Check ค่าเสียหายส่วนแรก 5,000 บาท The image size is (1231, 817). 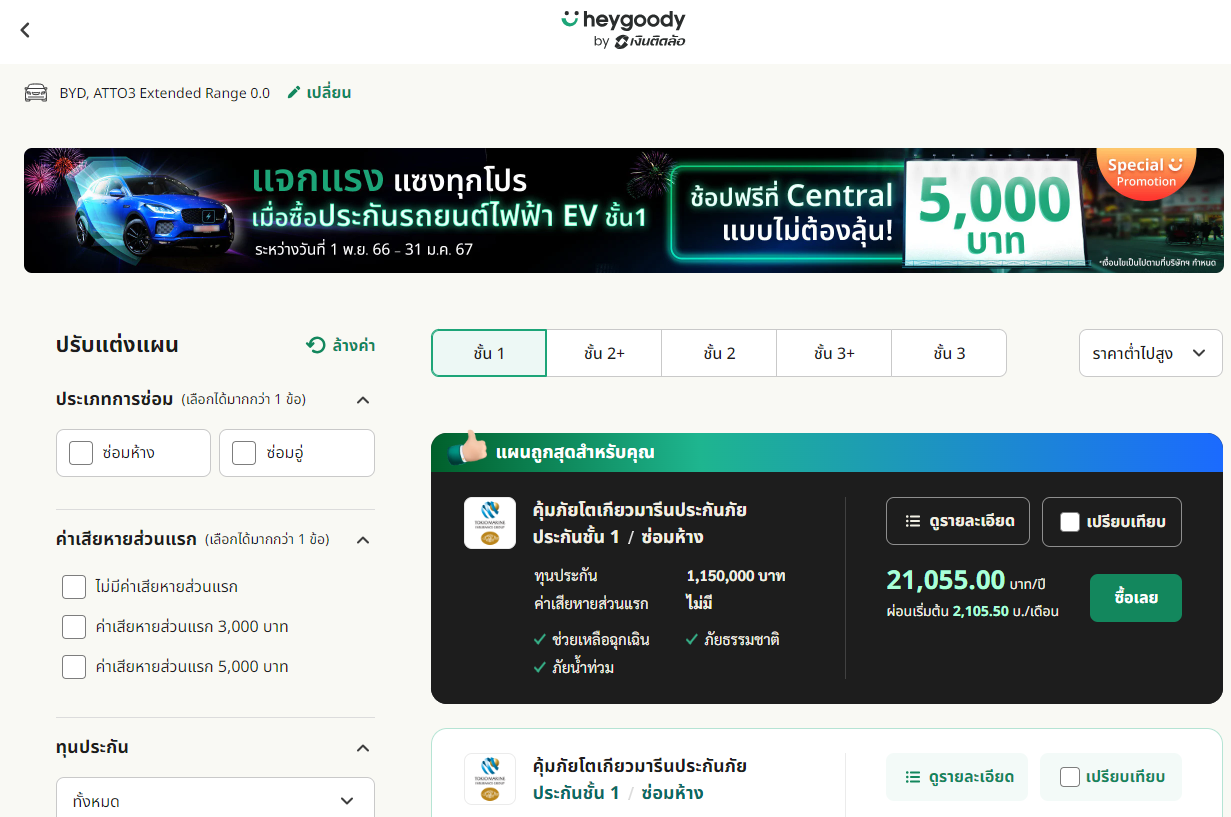coord(74,667)
